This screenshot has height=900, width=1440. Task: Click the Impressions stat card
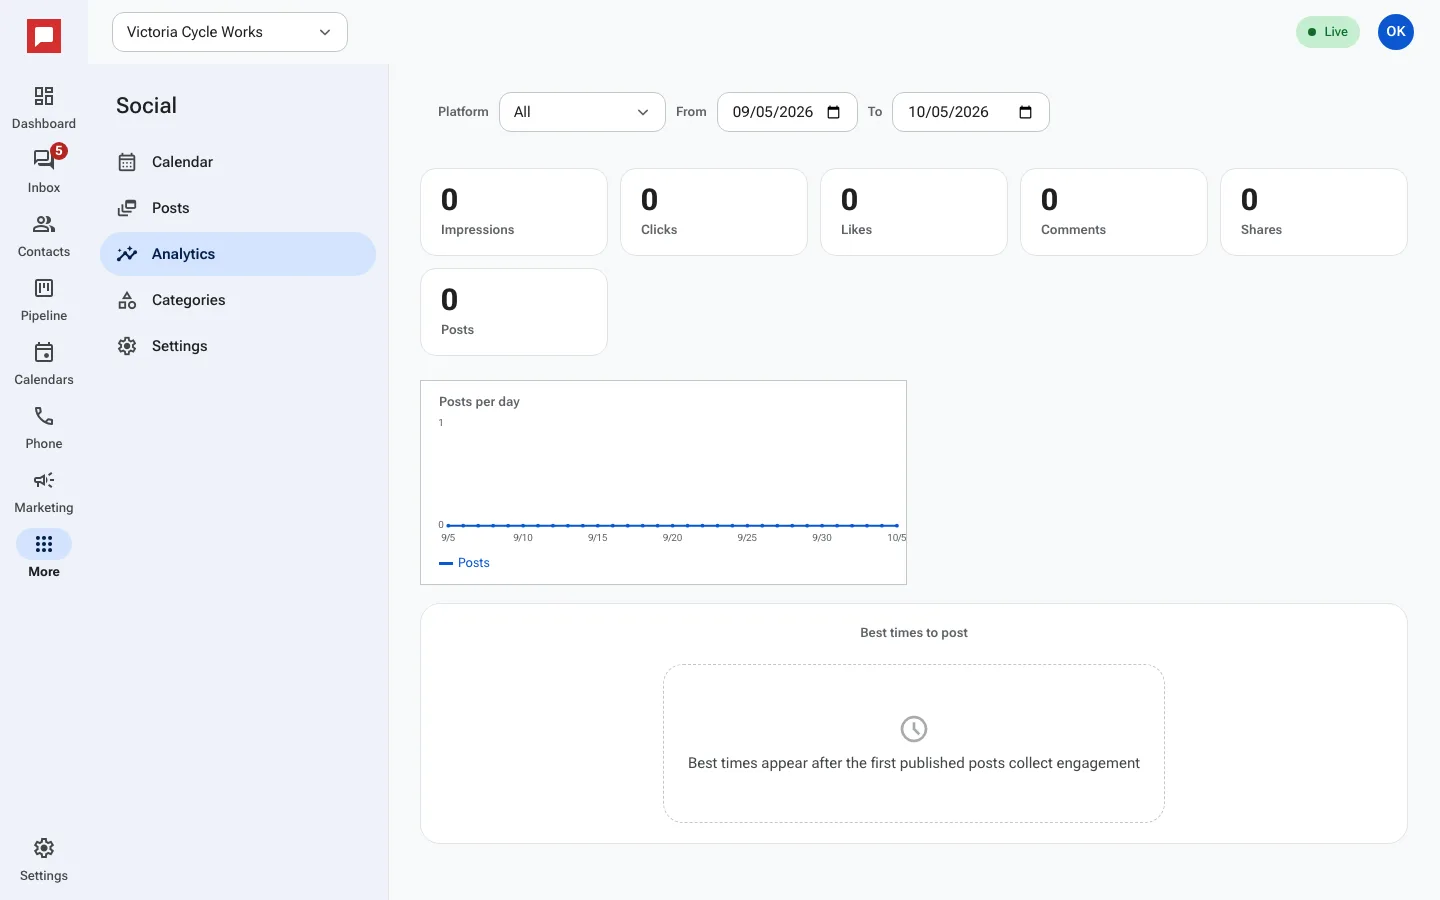click(x=514, y=212)
